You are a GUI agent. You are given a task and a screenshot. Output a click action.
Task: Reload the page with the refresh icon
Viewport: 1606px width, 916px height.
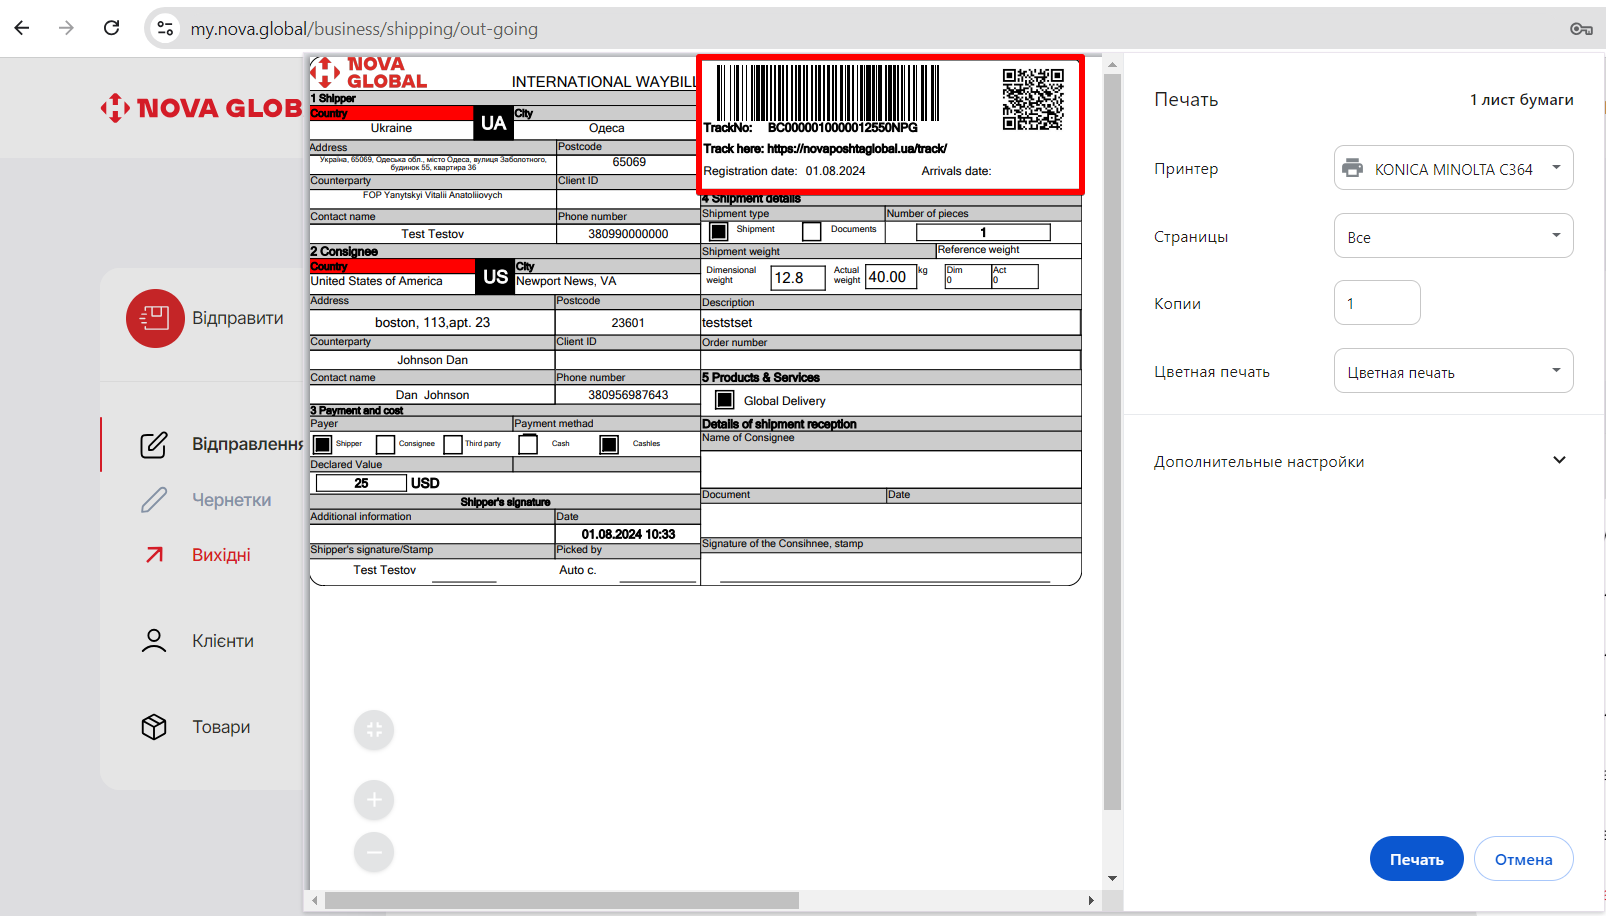click(112, 28)
